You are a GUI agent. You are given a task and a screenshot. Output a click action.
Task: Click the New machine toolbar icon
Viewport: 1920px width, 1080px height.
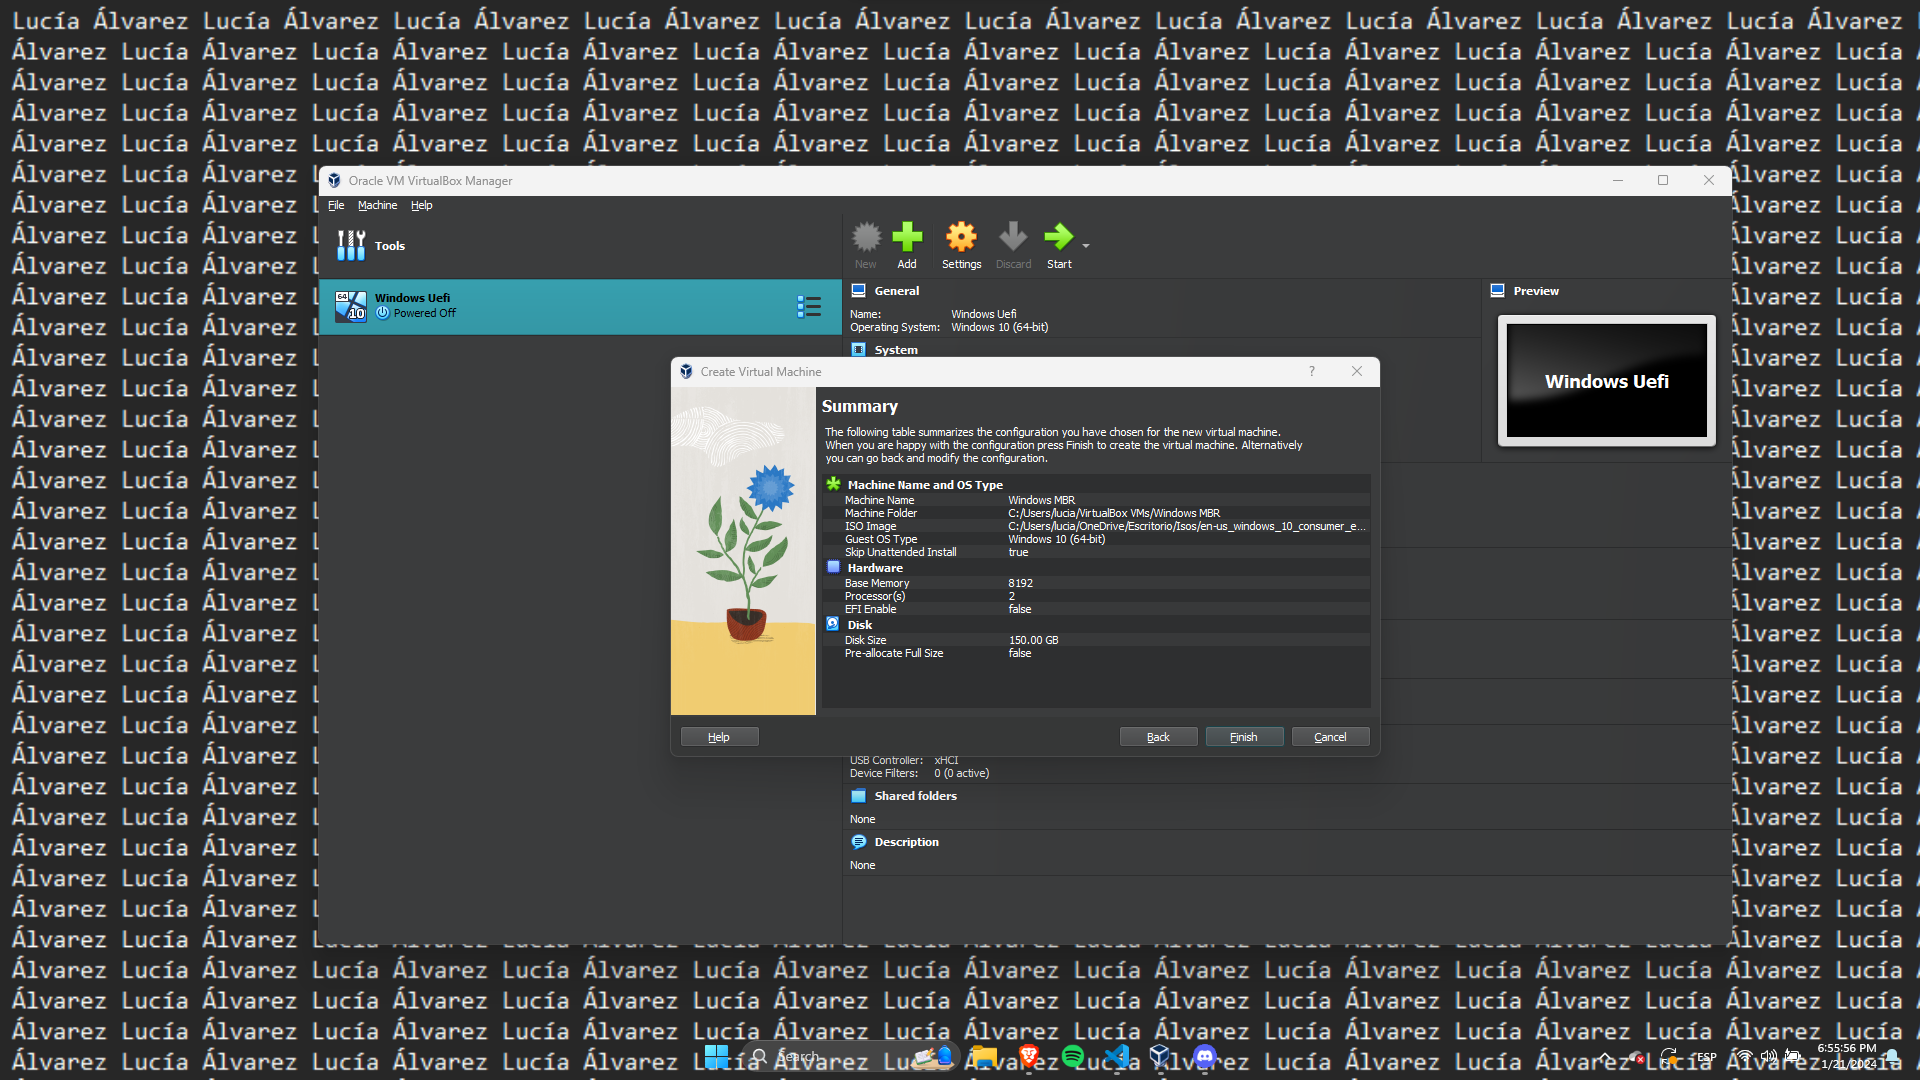click(x=865, y=238)
